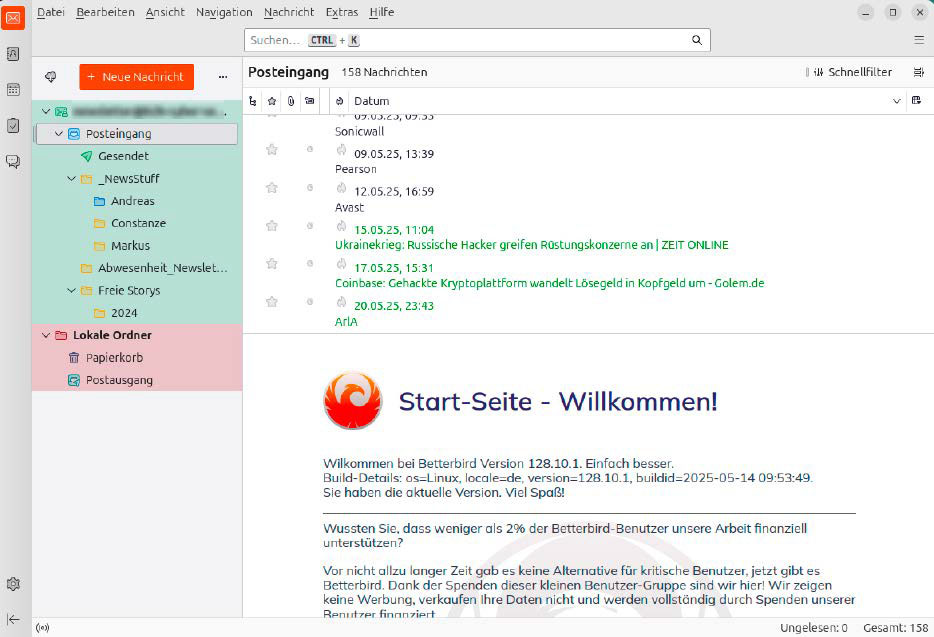This screenshot has height=637, width=934.
Task: Toggle read status of the Coinbase message
Action: (x=310, y=264)
